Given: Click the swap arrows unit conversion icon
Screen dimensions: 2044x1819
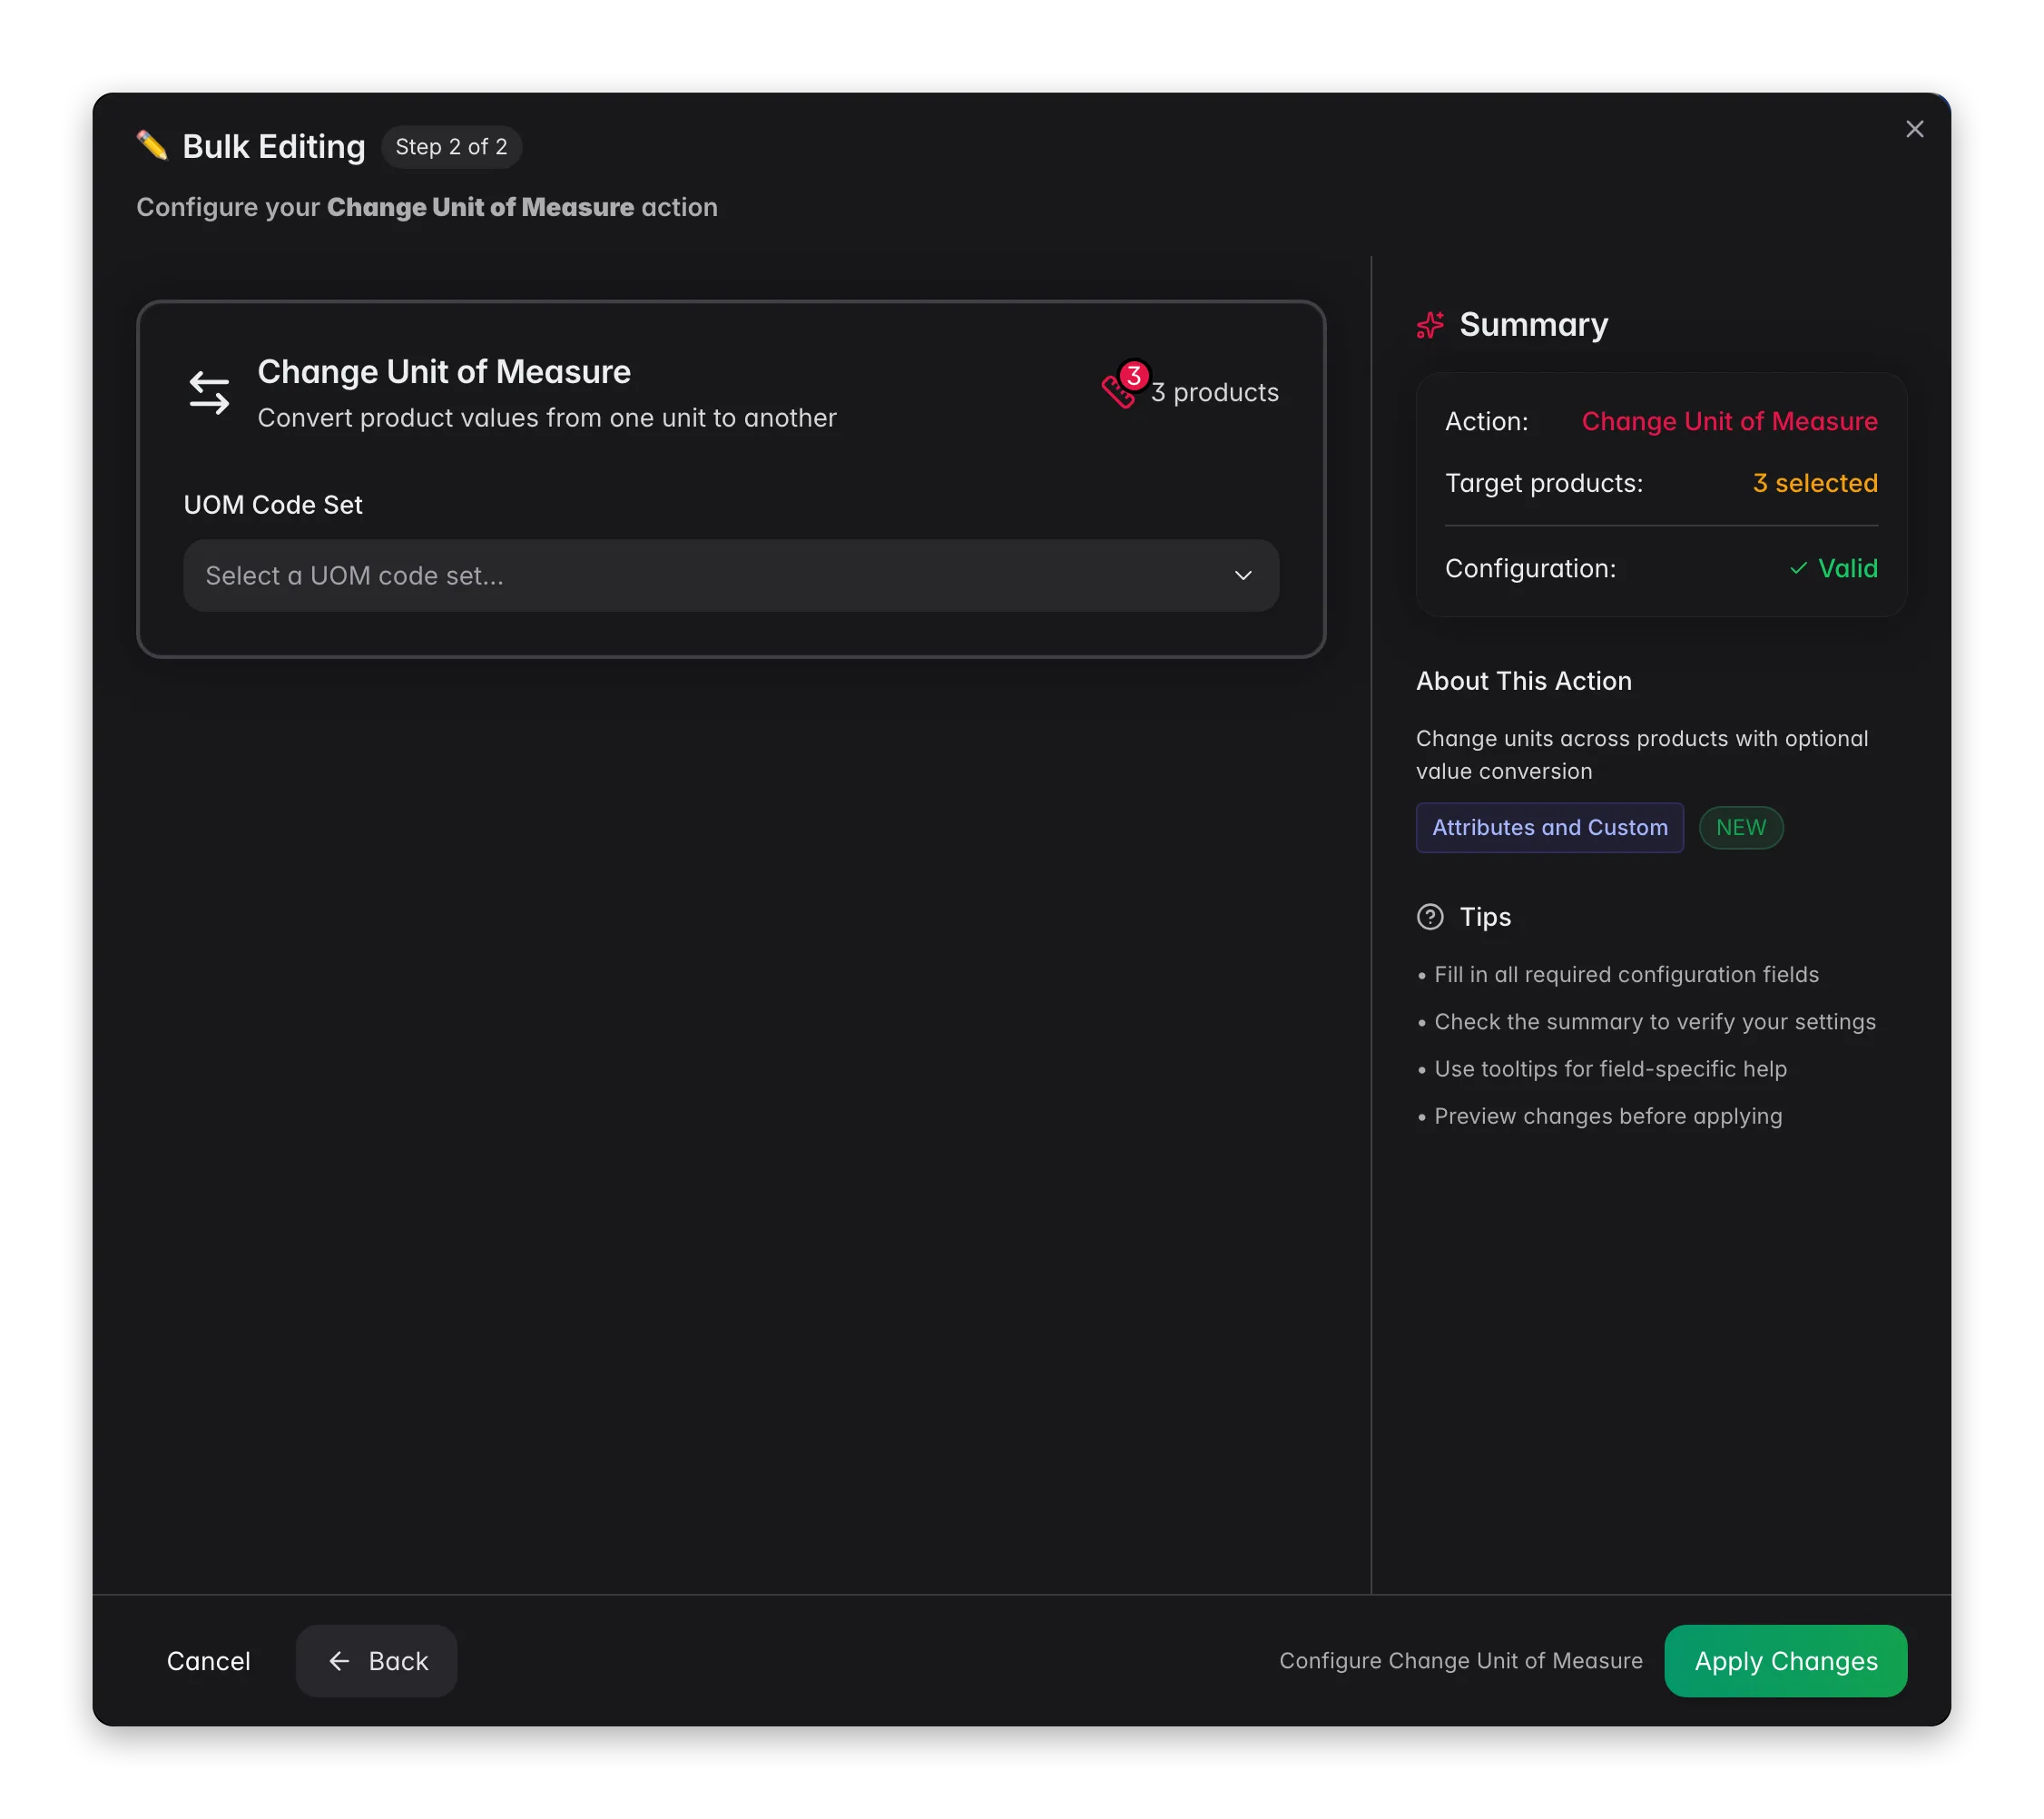Looking at the screenshot, I should click(209, 393).
